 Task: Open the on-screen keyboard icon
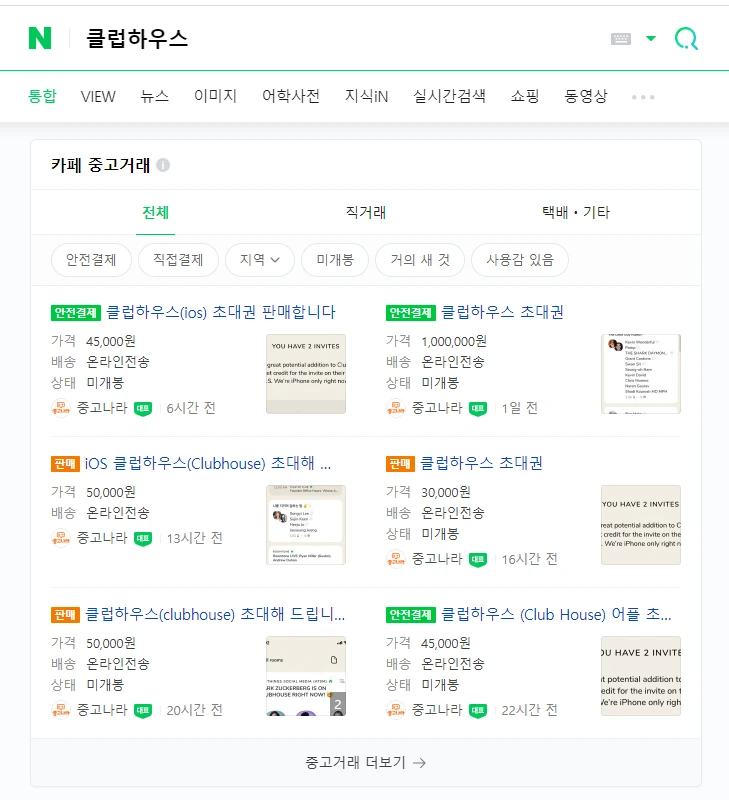pyautogui.click(x=620, y=39)
